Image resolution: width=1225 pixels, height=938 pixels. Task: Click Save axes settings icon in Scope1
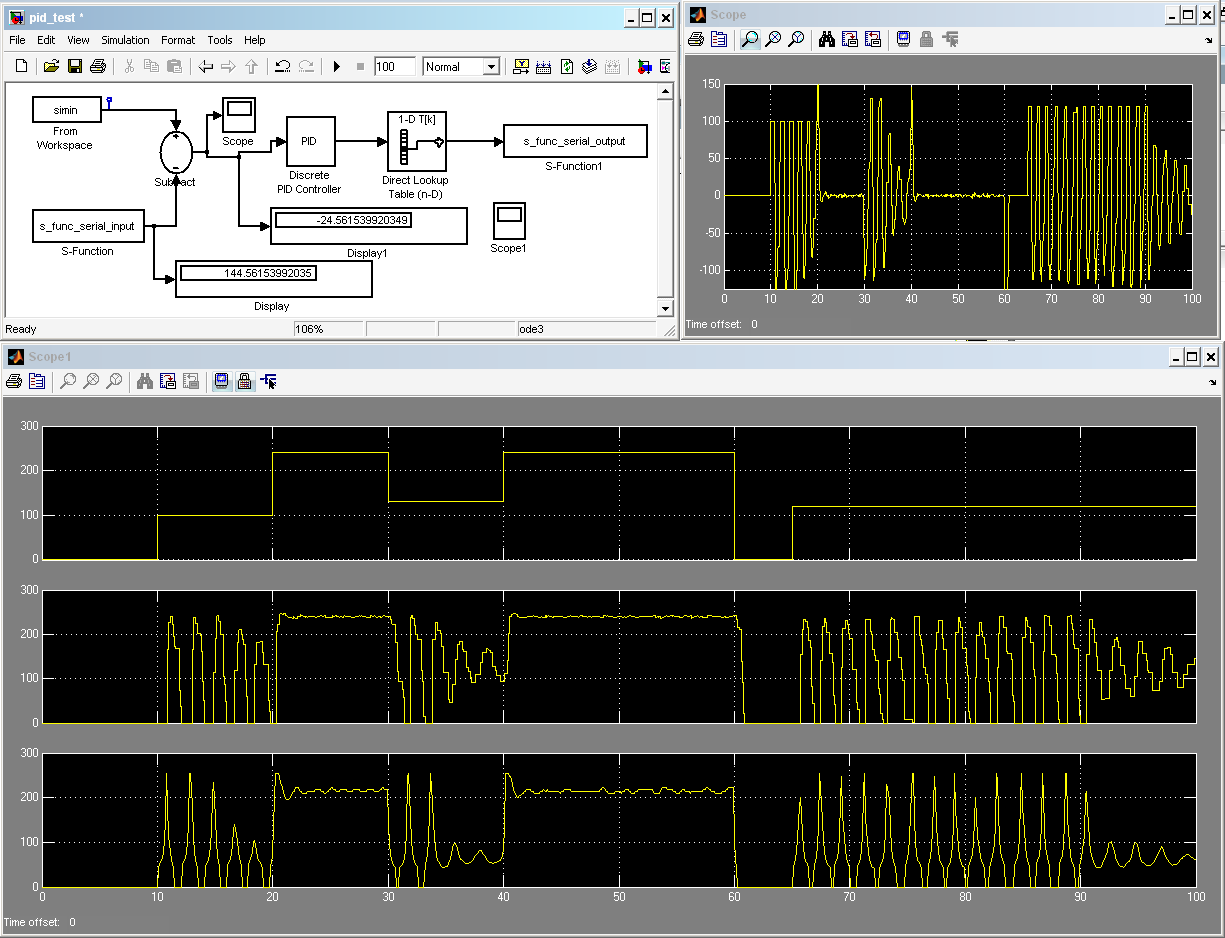168,381
